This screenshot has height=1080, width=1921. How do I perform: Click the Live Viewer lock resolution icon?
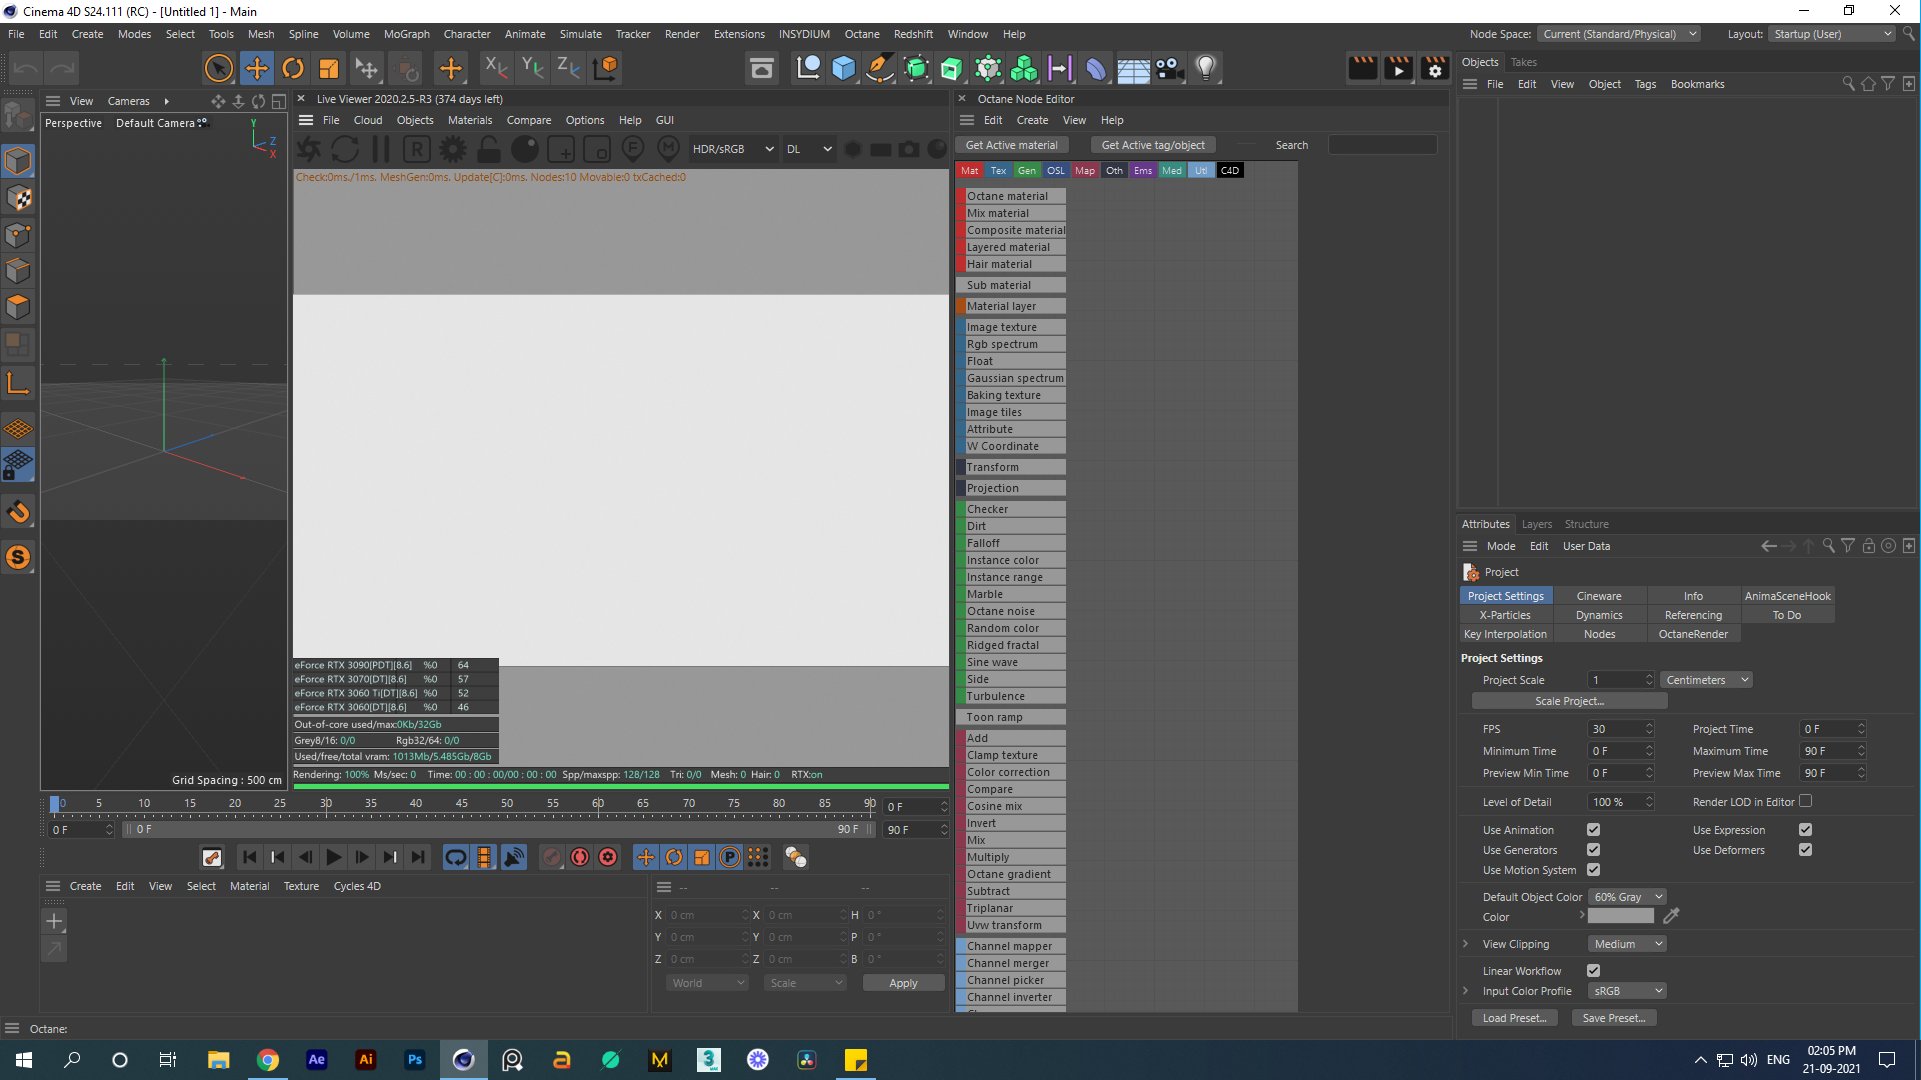(x=489, y=149)
